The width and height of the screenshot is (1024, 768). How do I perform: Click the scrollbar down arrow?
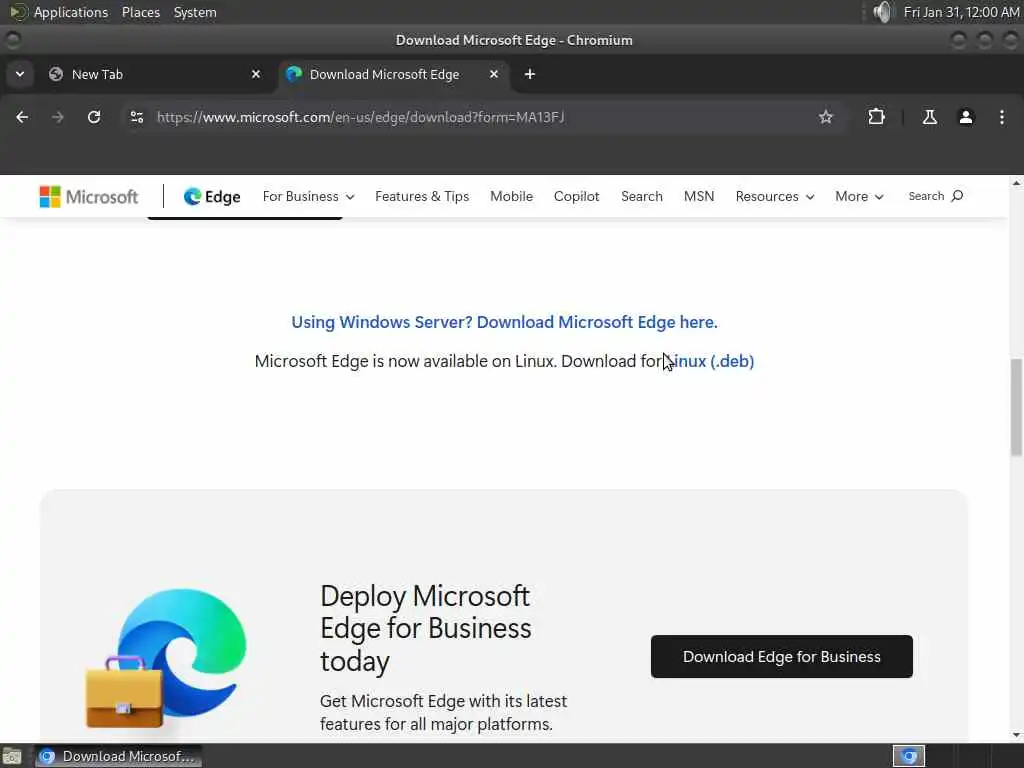1016,735
